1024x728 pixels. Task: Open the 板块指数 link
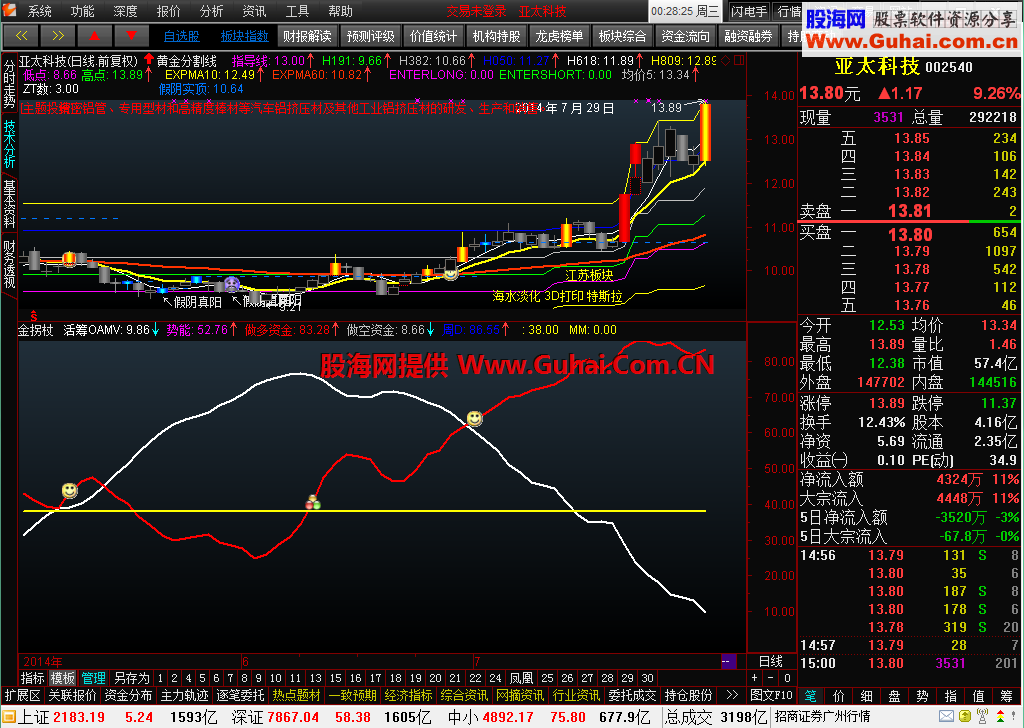pos(244,37)
